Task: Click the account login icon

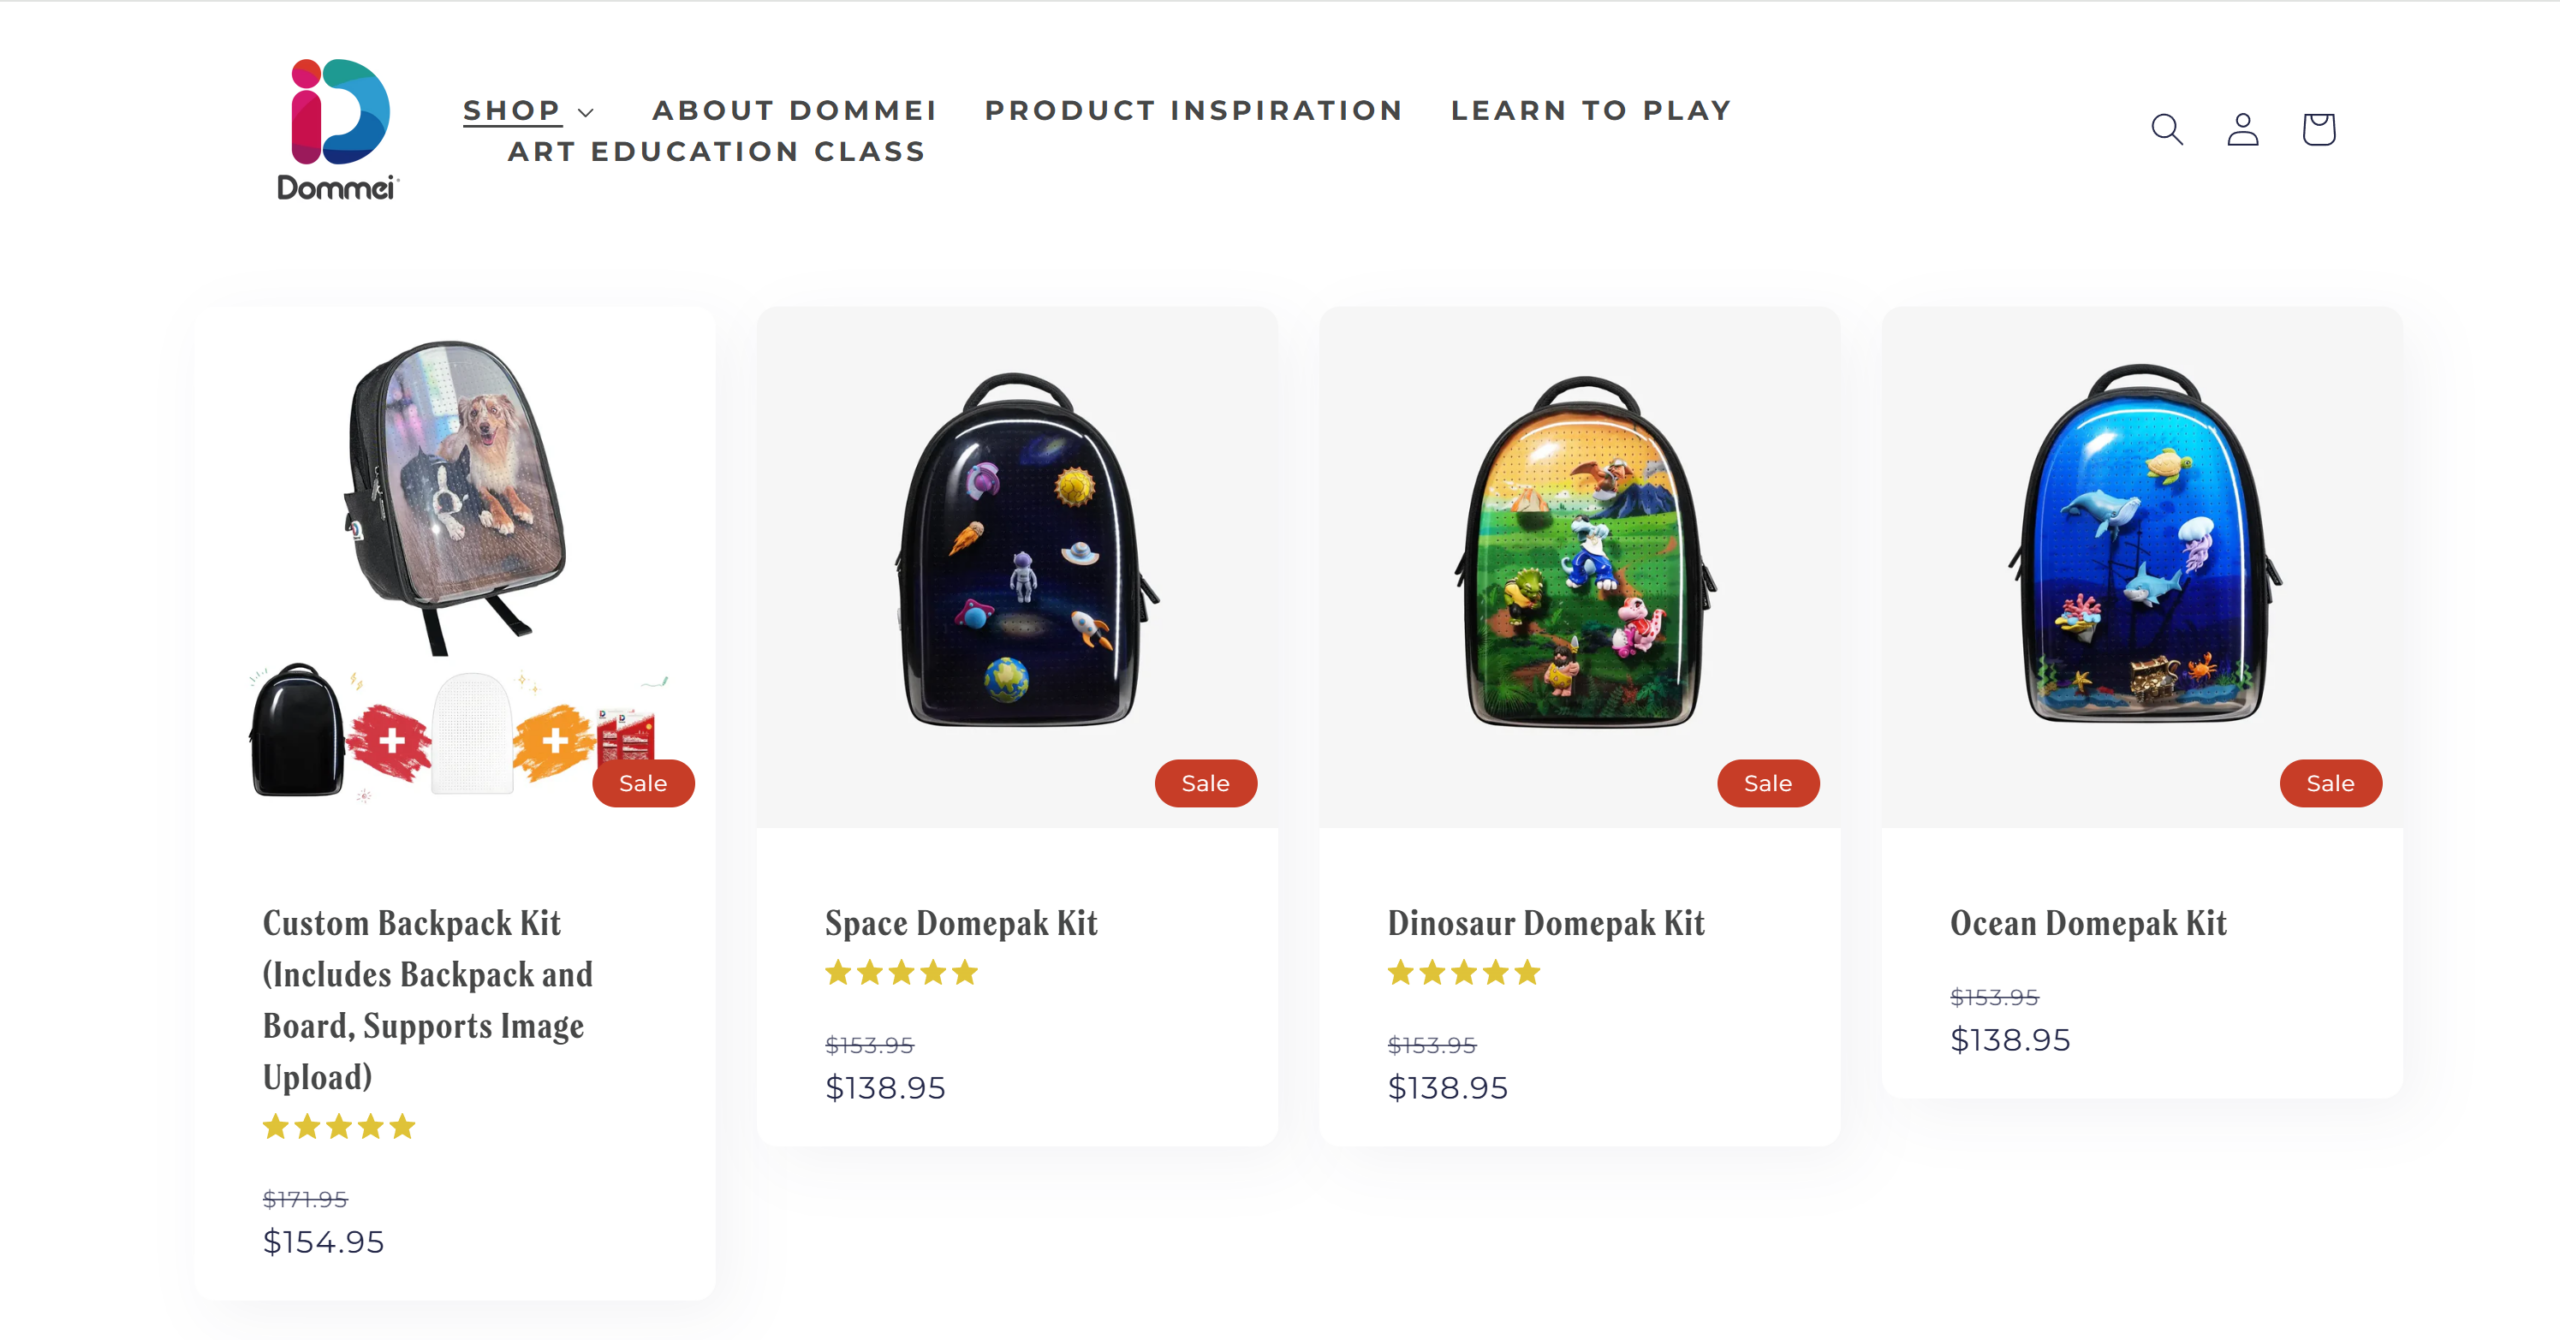Action: click(x=2243, y=129)
